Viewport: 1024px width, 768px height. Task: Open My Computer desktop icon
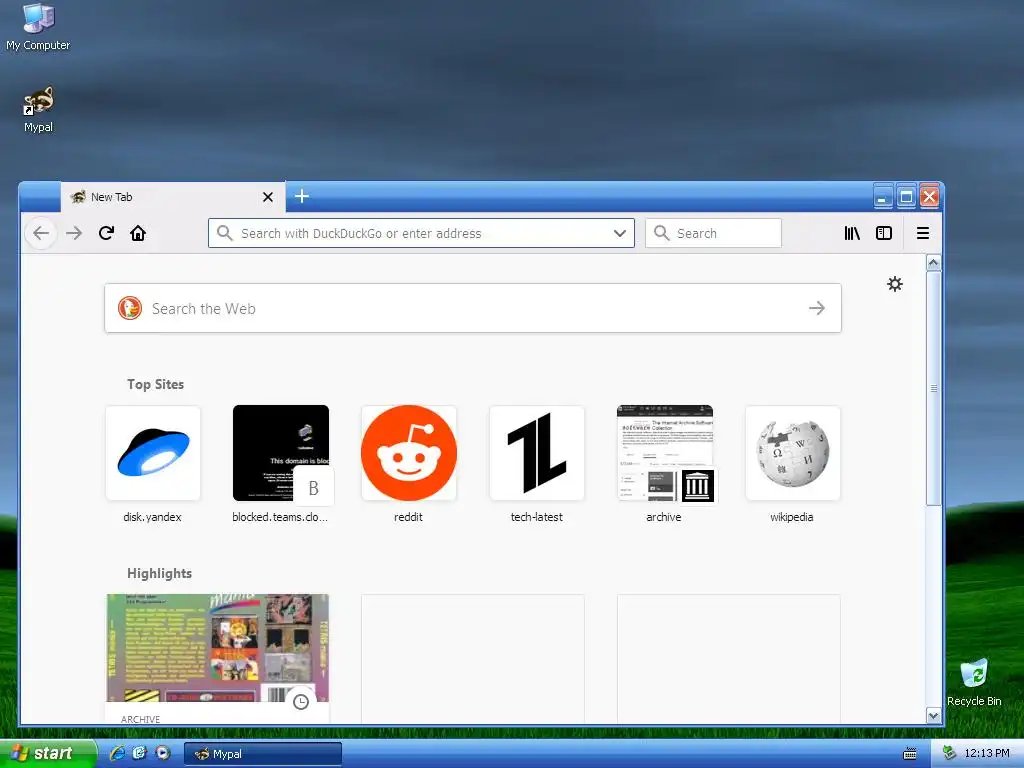(38, 27)
